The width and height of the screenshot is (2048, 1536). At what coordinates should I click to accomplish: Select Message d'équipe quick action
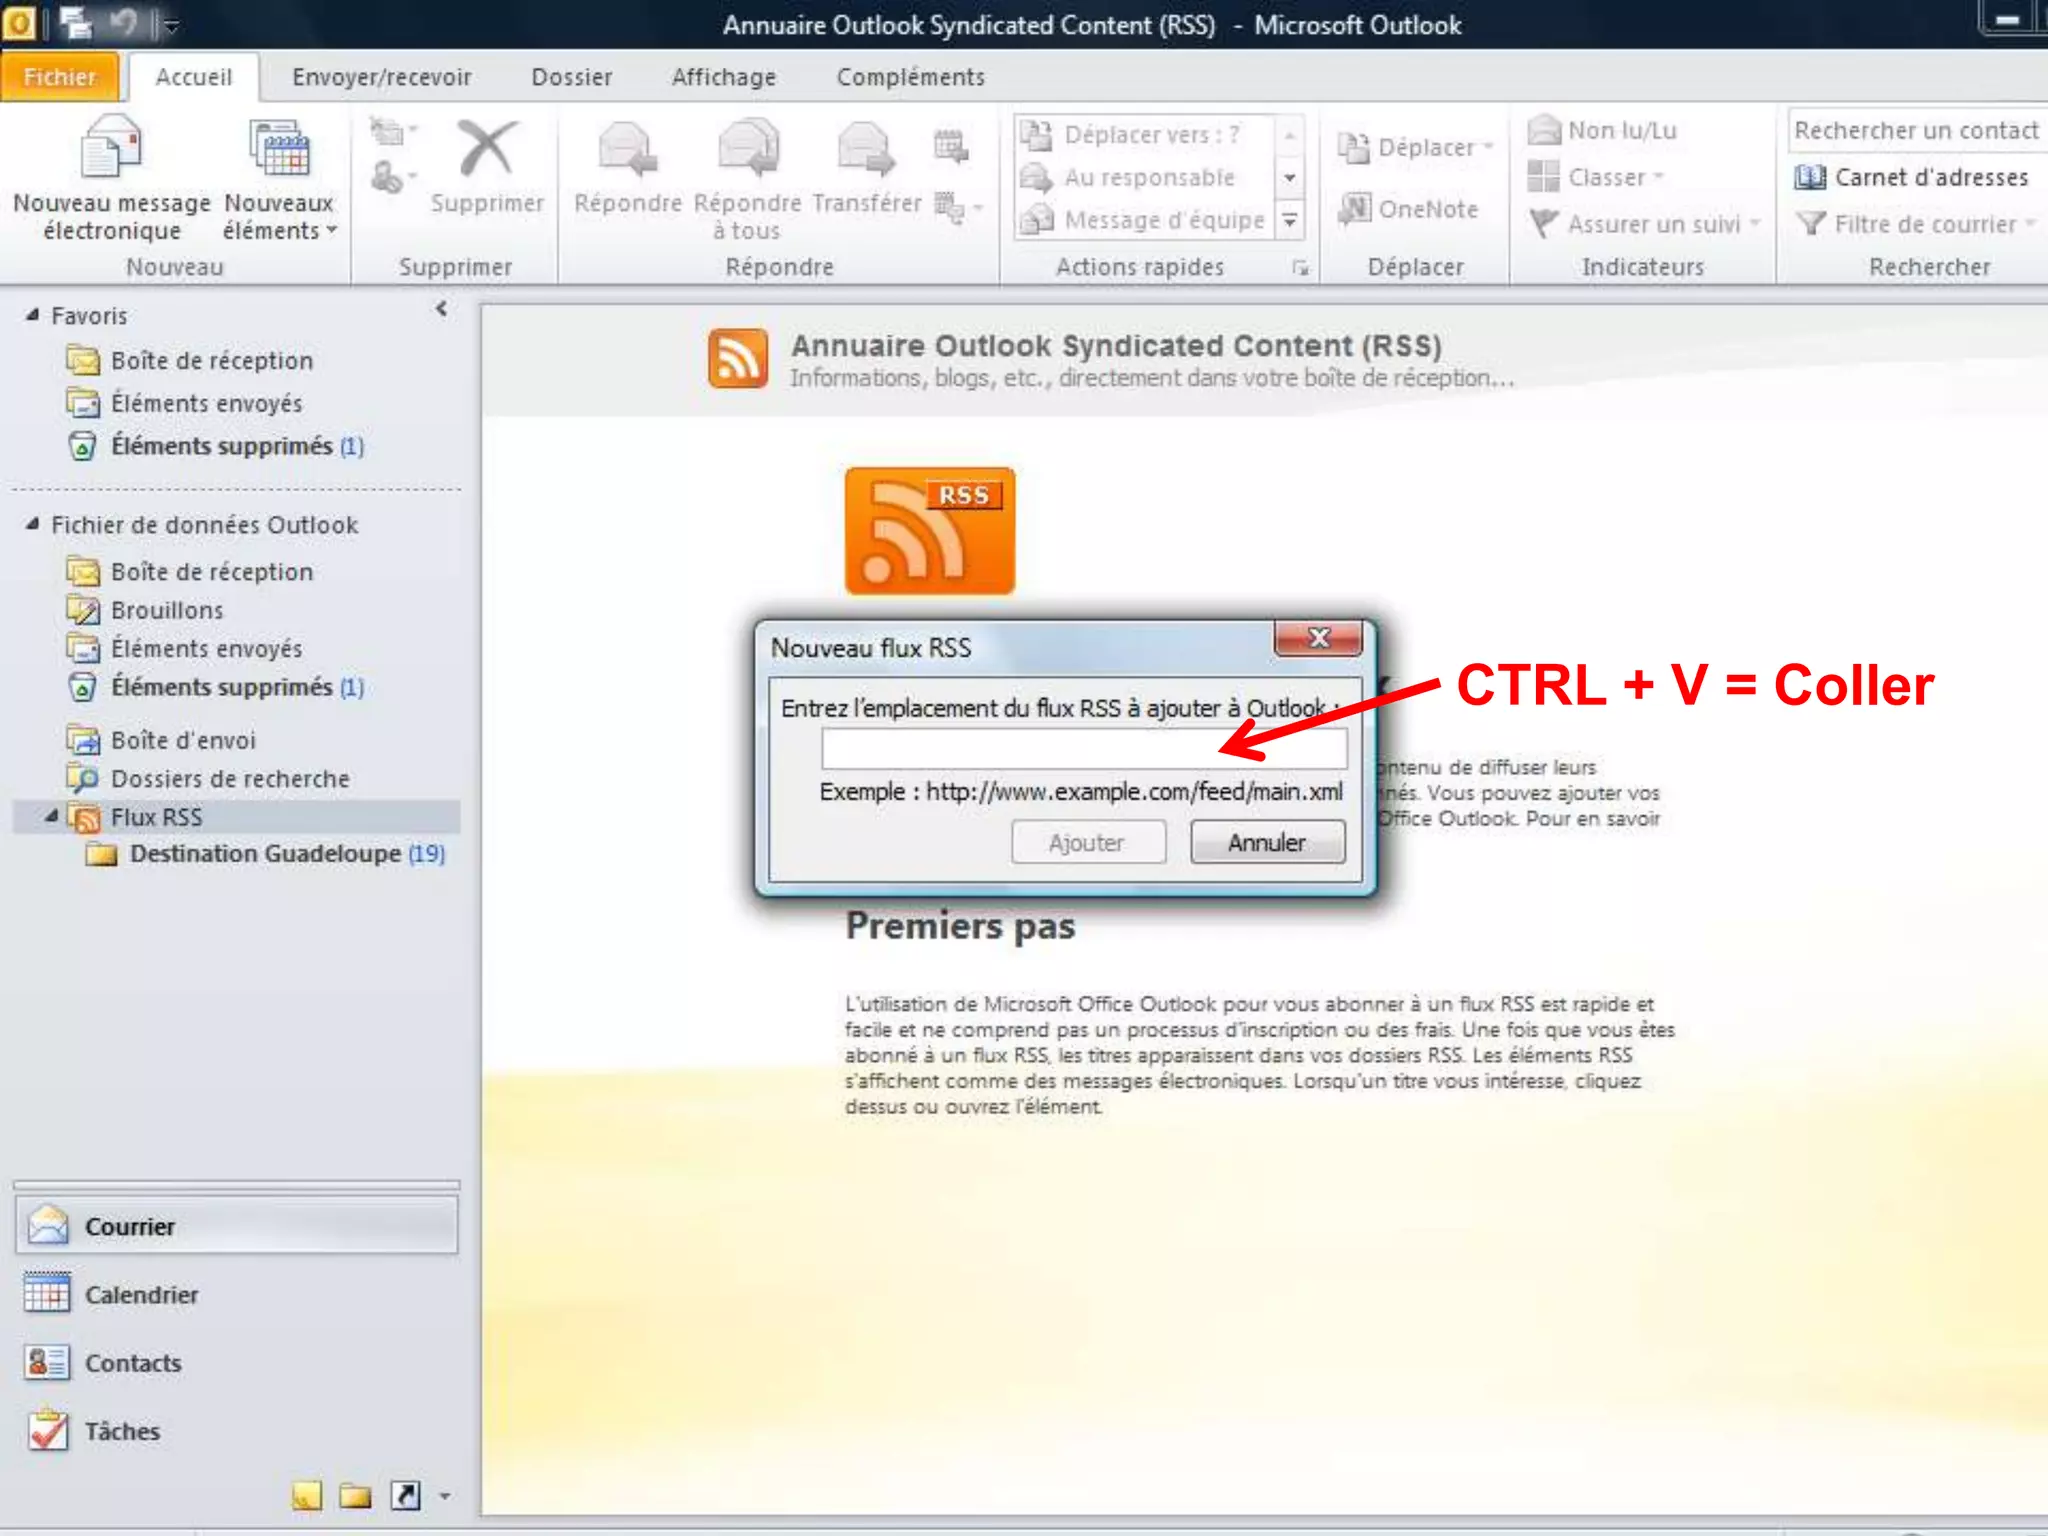1144,220
